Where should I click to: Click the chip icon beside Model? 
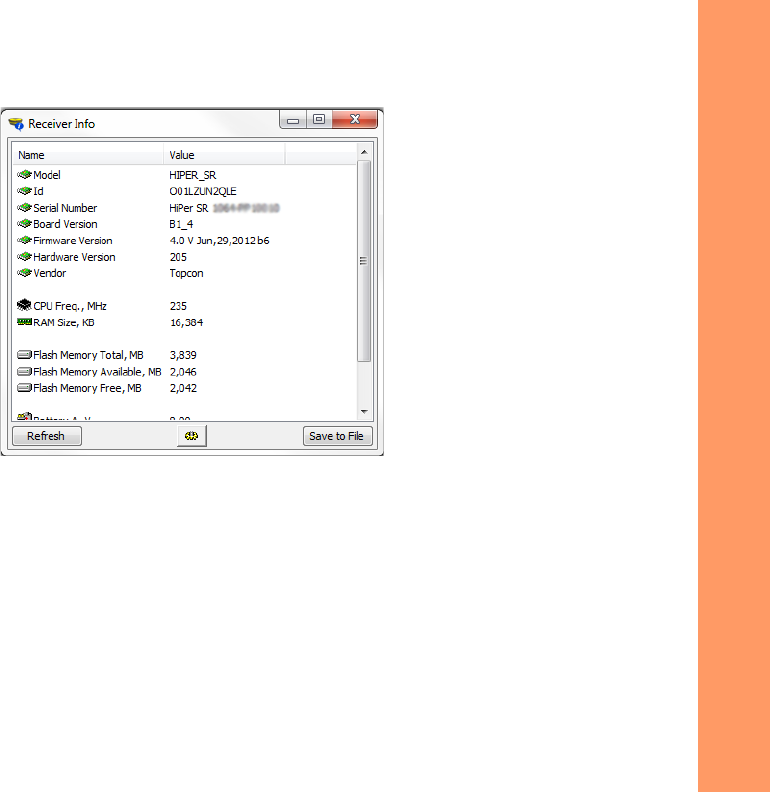point(24,175)
